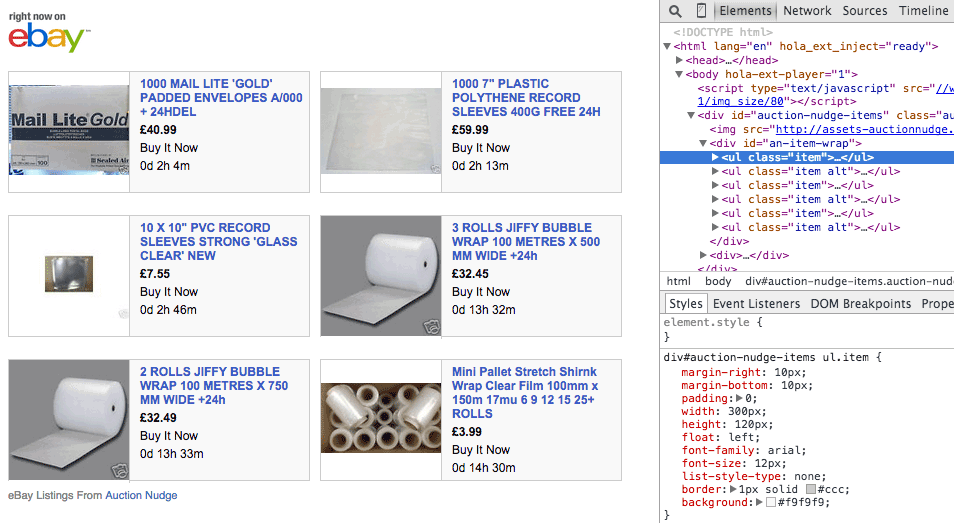Select the div#auction-nudge-items breadcrumb item
This screenshot has height=523, width=954.
point(849,281)
